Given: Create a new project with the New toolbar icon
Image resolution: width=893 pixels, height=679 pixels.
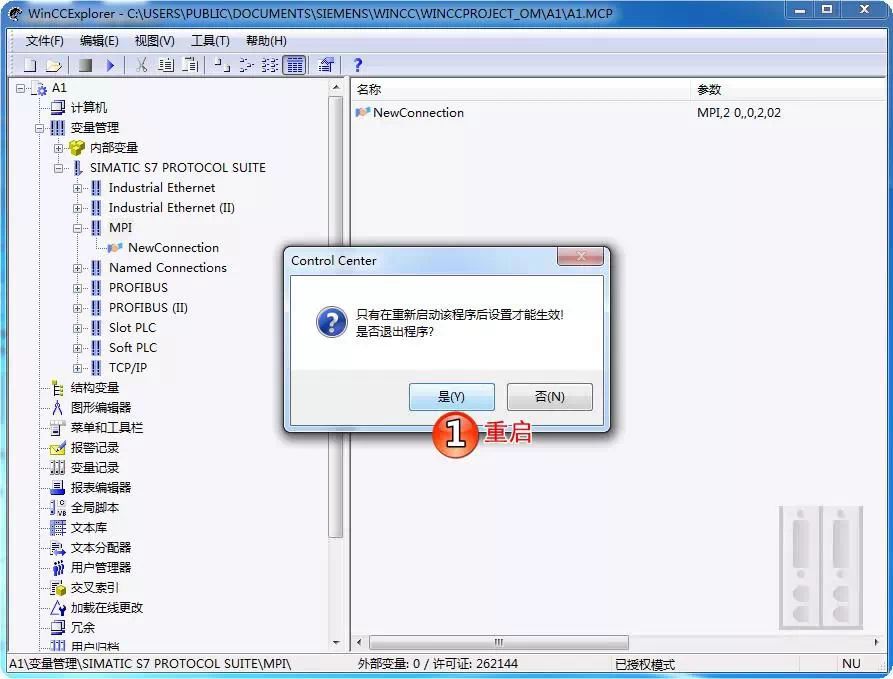Looking at the screenshot, I should point(30,66).
